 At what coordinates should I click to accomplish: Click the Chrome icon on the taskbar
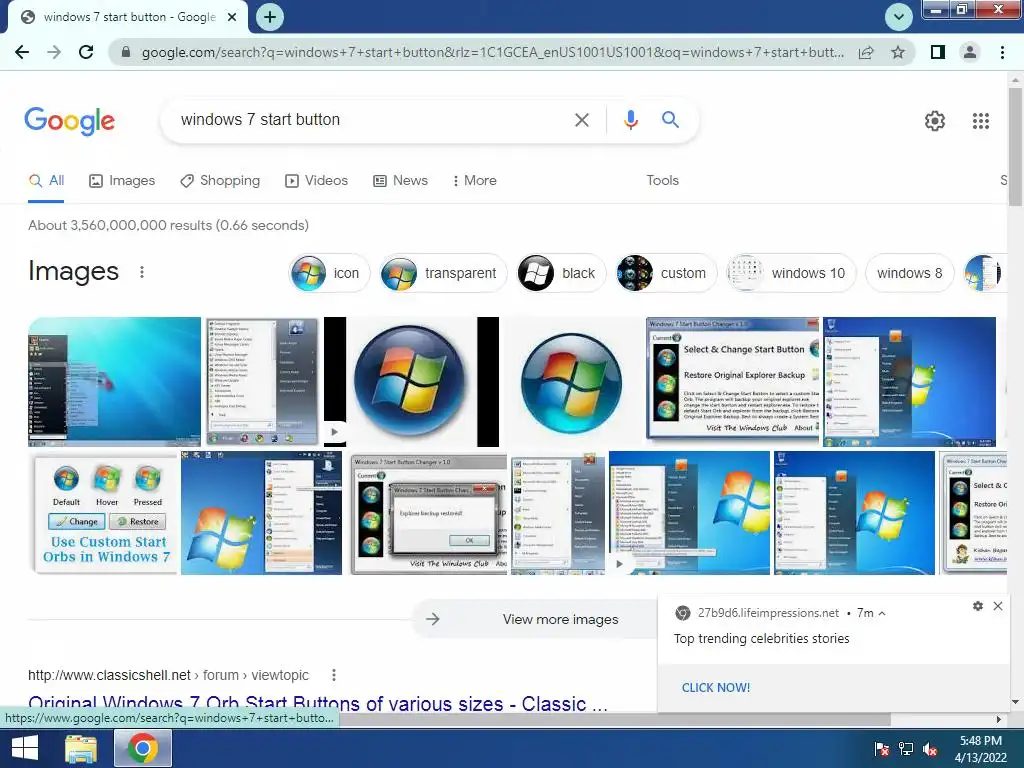pos(143,748)
